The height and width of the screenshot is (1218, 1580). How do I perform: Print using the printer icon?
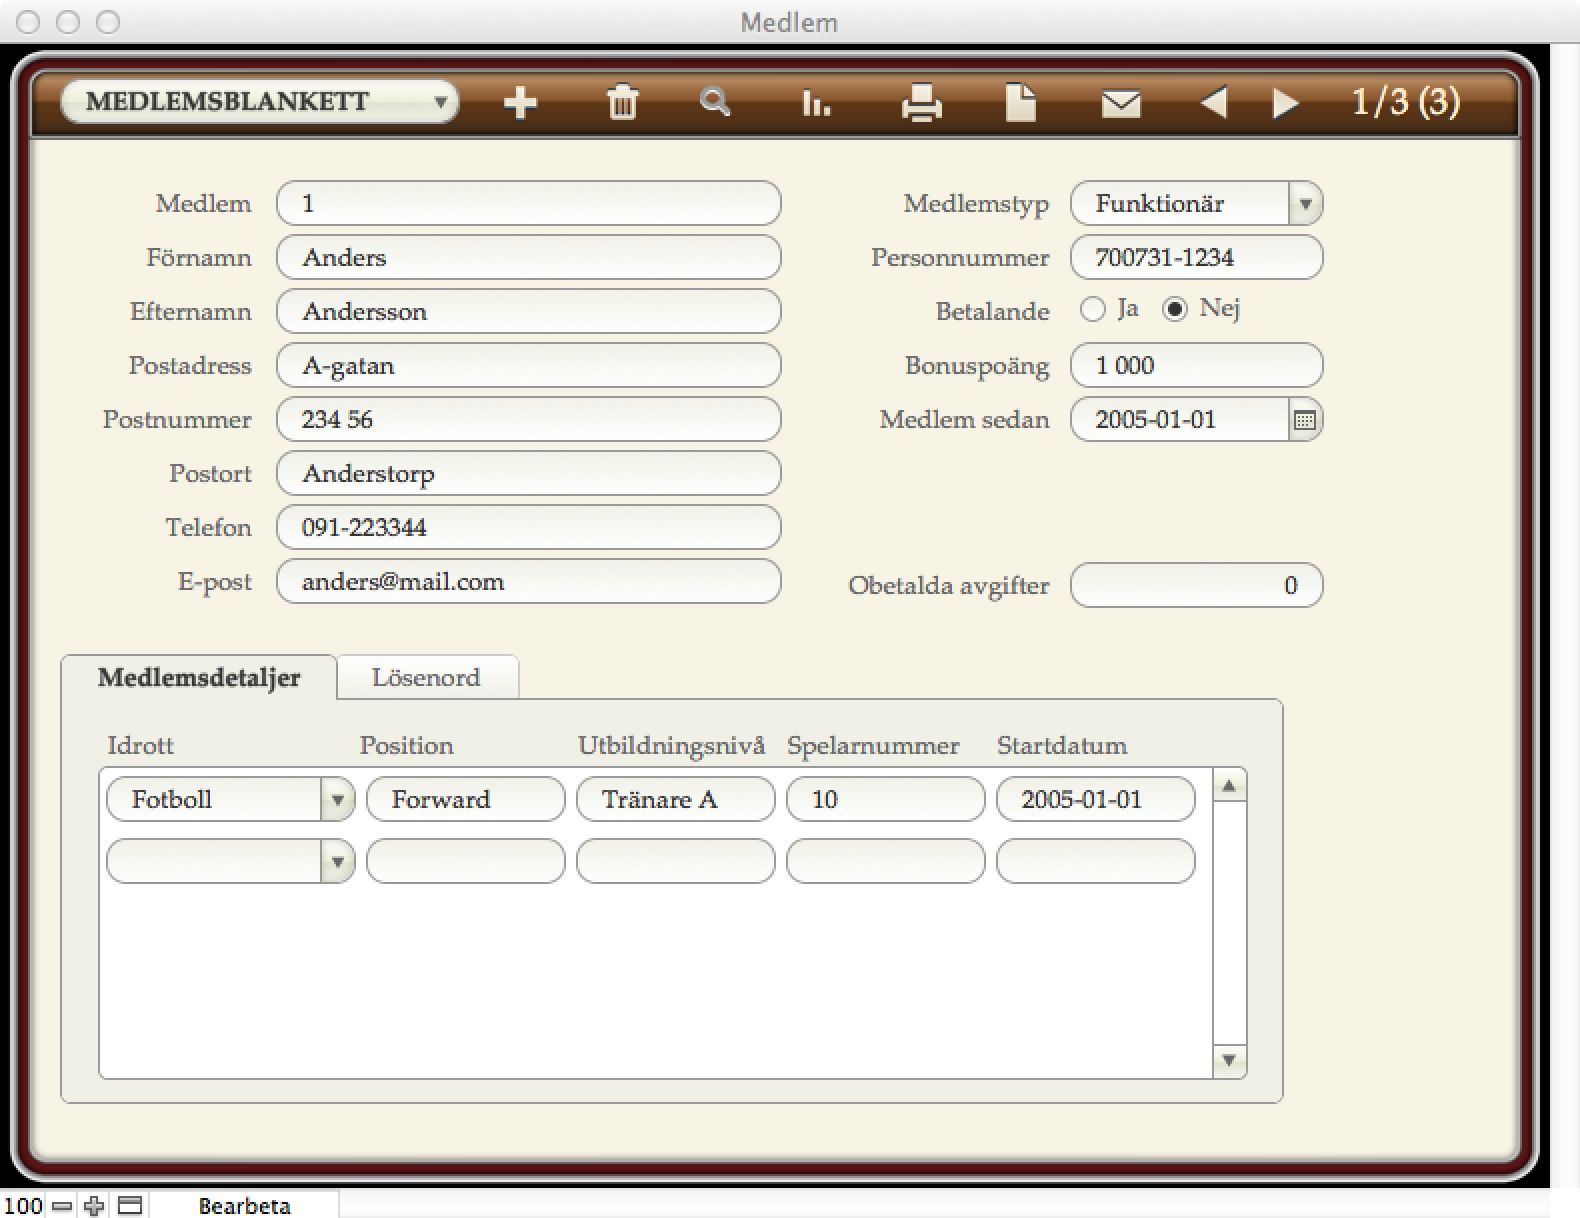(920, 102)
